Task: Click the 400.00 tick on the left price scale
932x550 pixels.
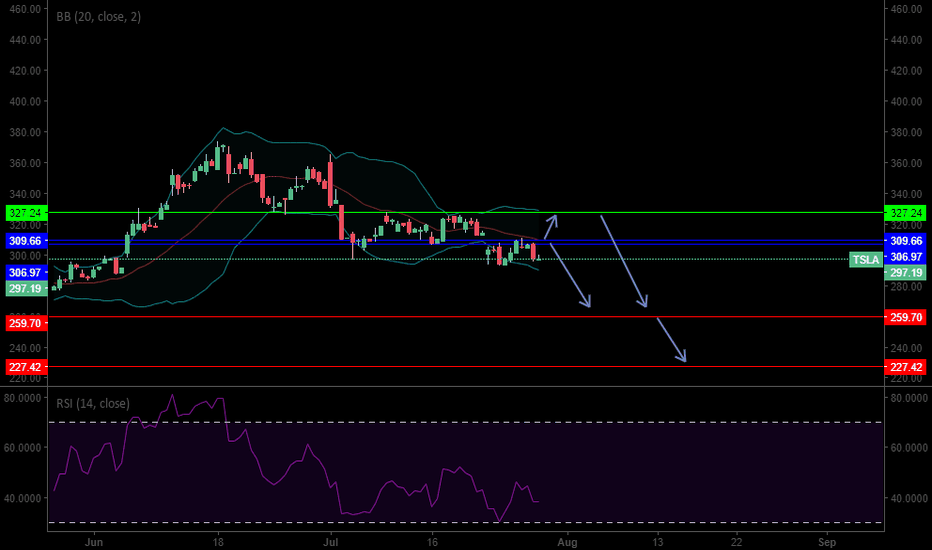Action: pyautogui.click(x=25, y=102)
